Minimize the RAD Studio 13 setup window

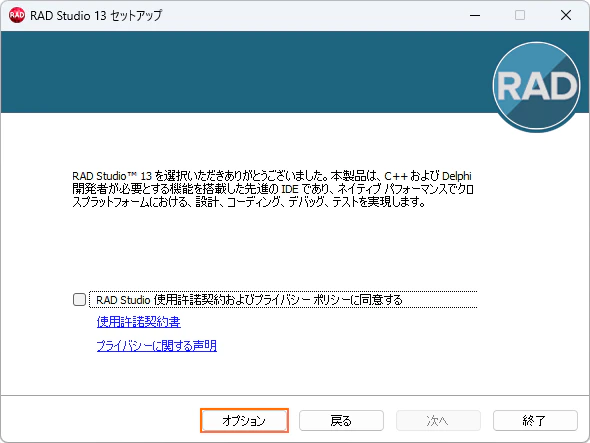click(475, 15)
